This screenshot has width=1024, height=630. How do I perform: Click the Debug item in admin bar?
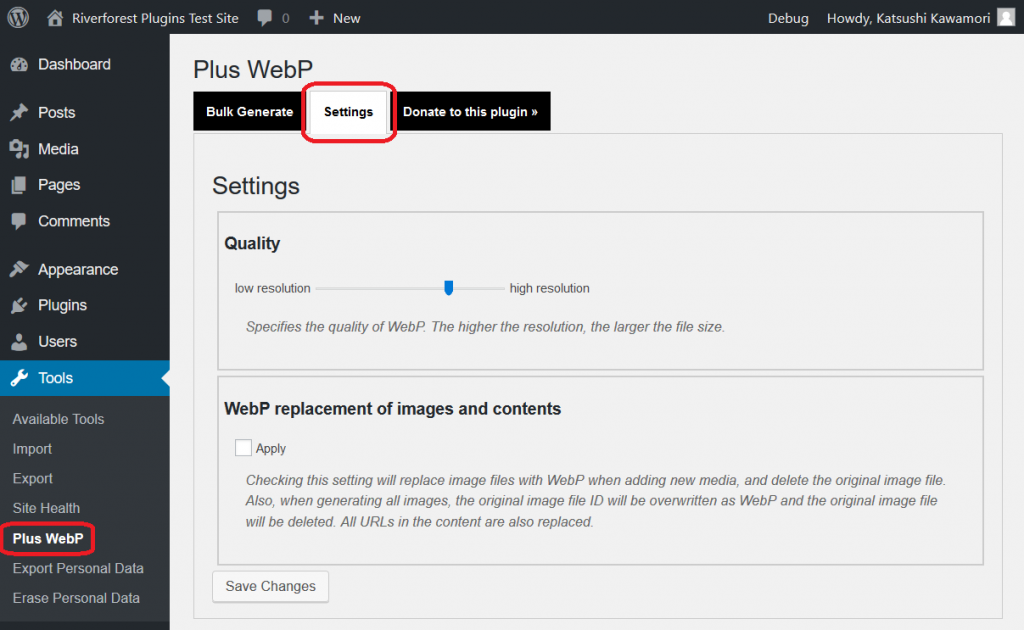coord(788,18)
